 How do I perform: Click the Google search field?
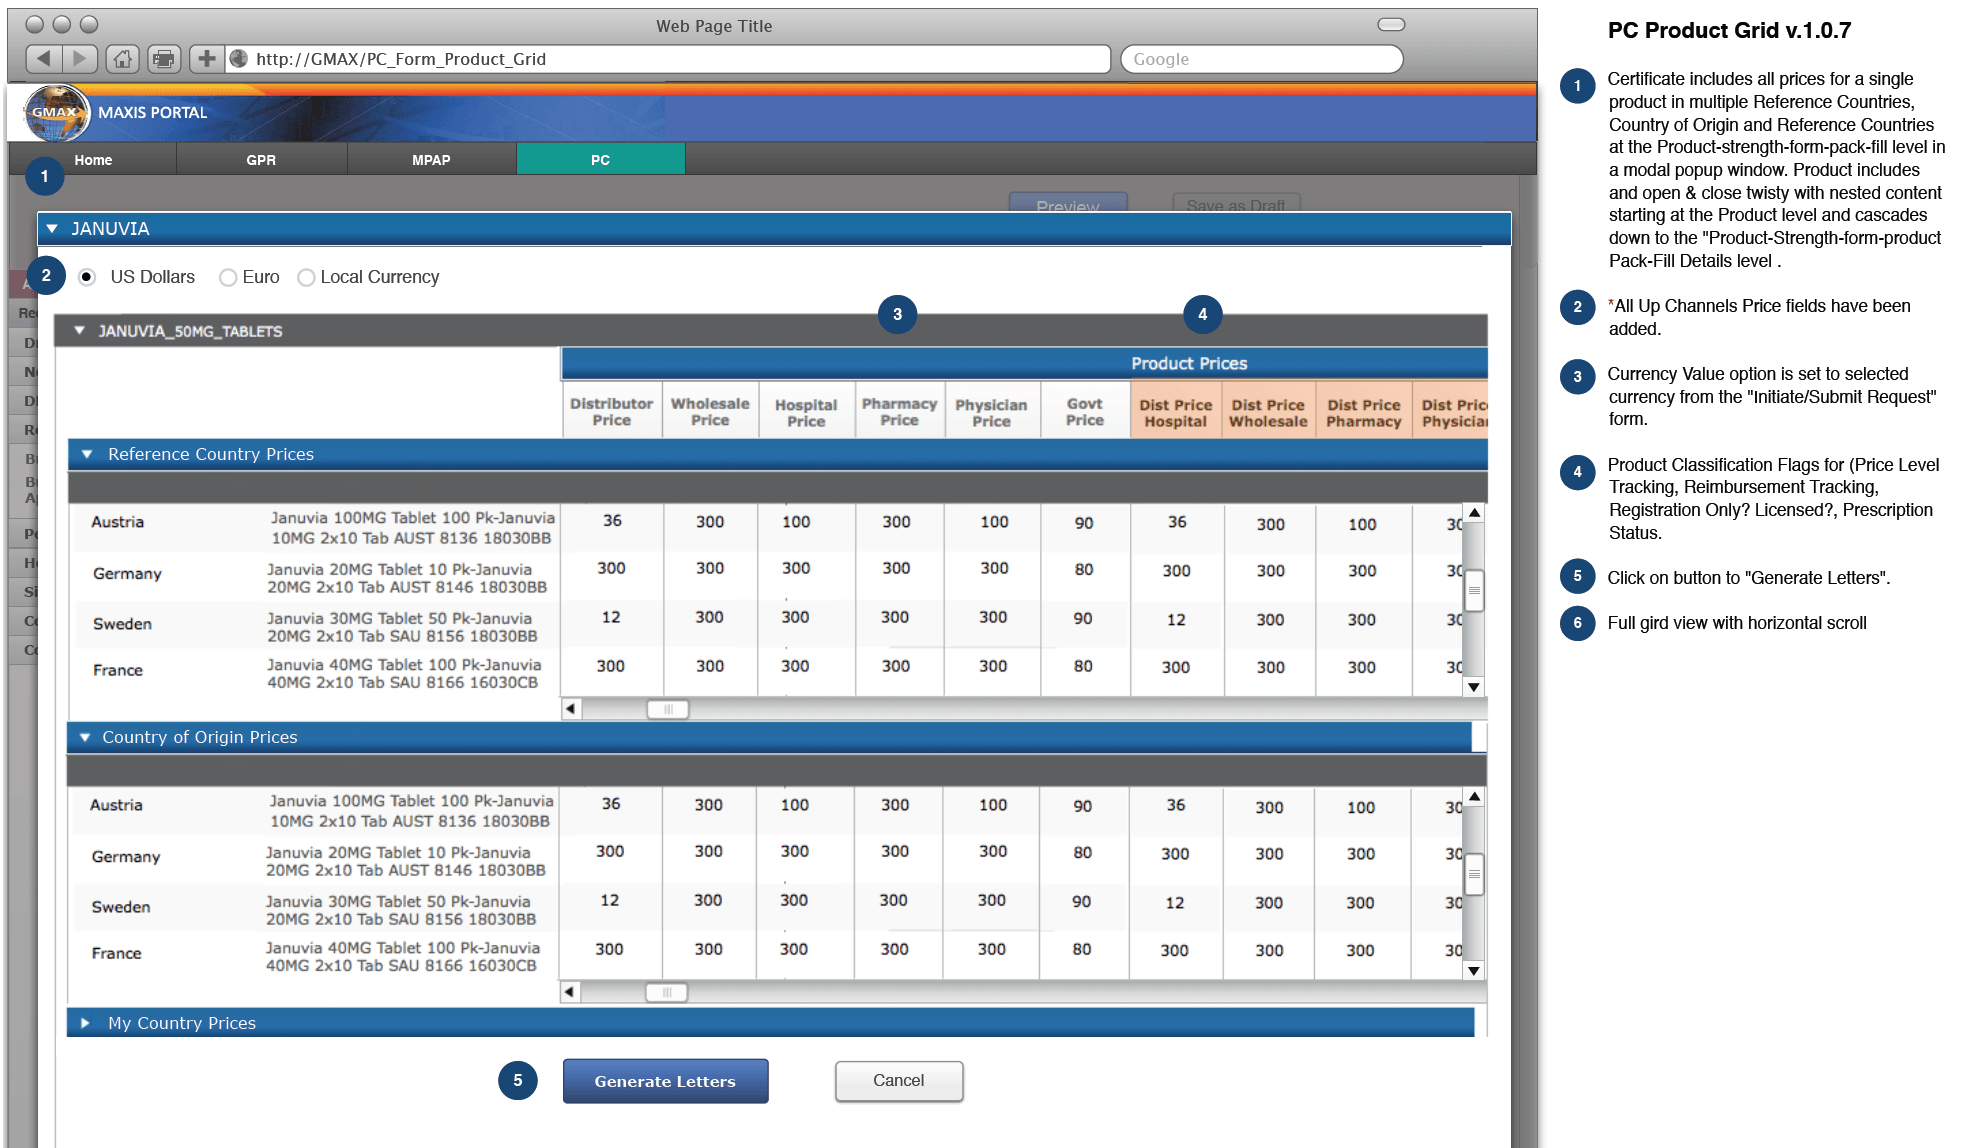click(1262, 59)
